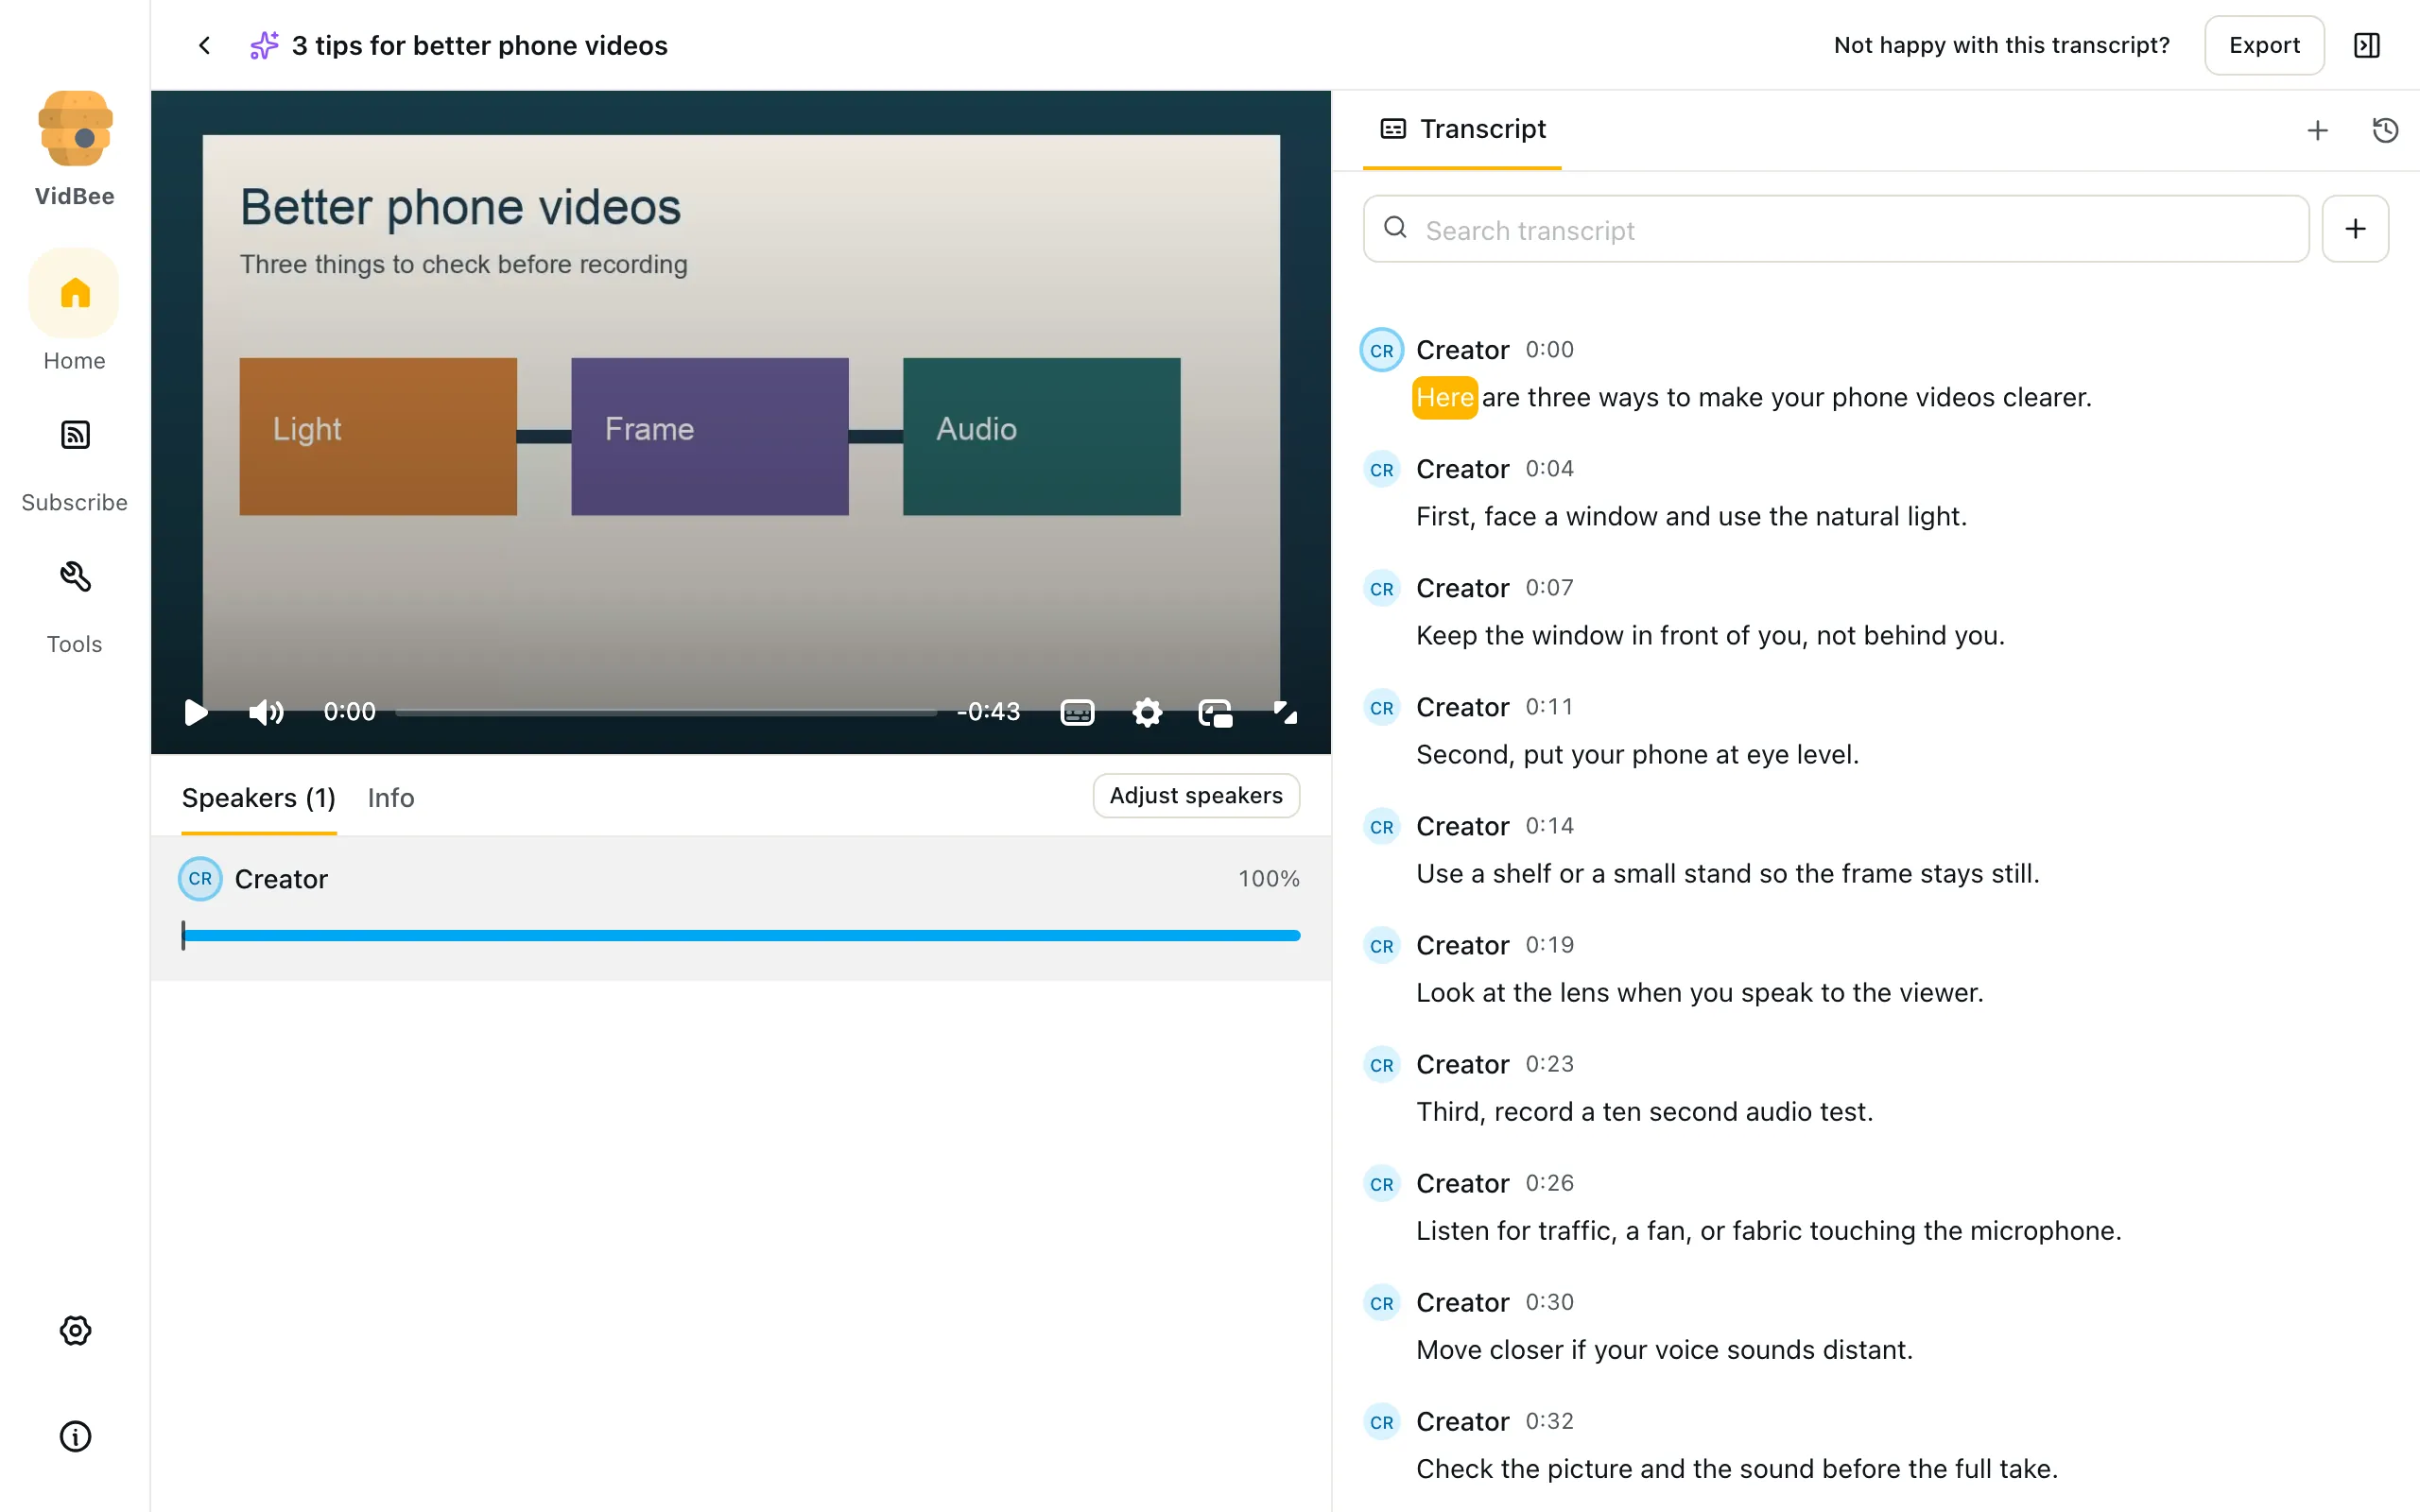
Task: Jump to timestamp 0:04
Action: click(1549, 469)
